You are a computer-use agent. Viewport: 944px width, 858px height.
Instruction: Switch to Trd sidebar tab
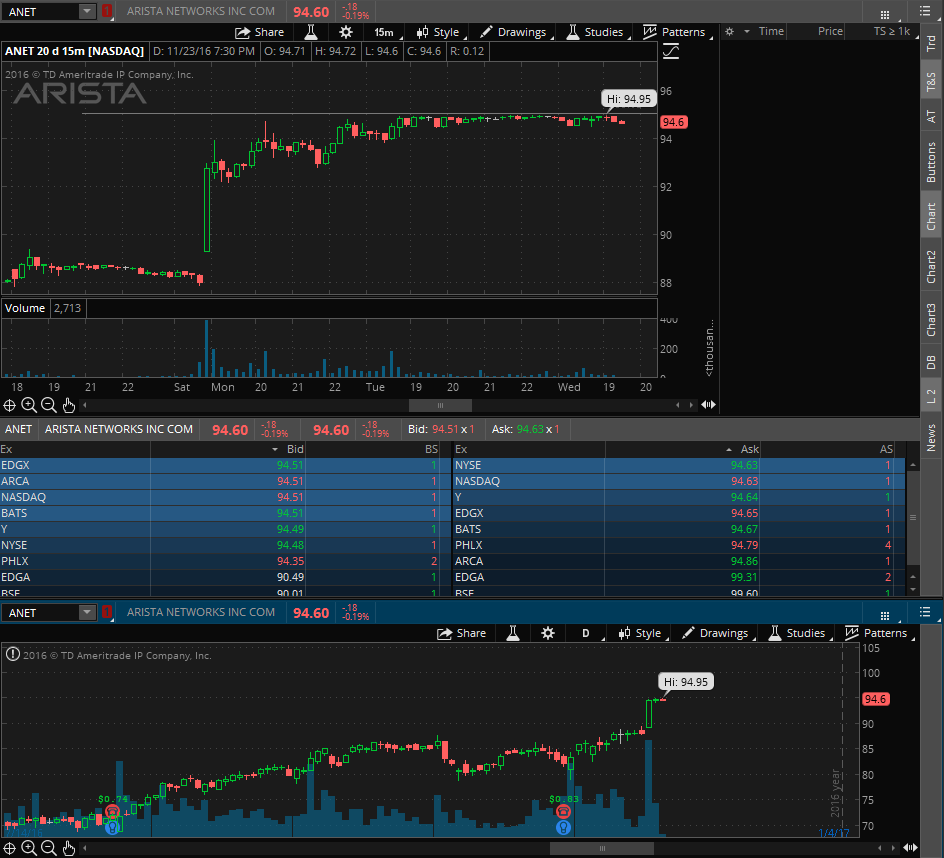[931, 43]
